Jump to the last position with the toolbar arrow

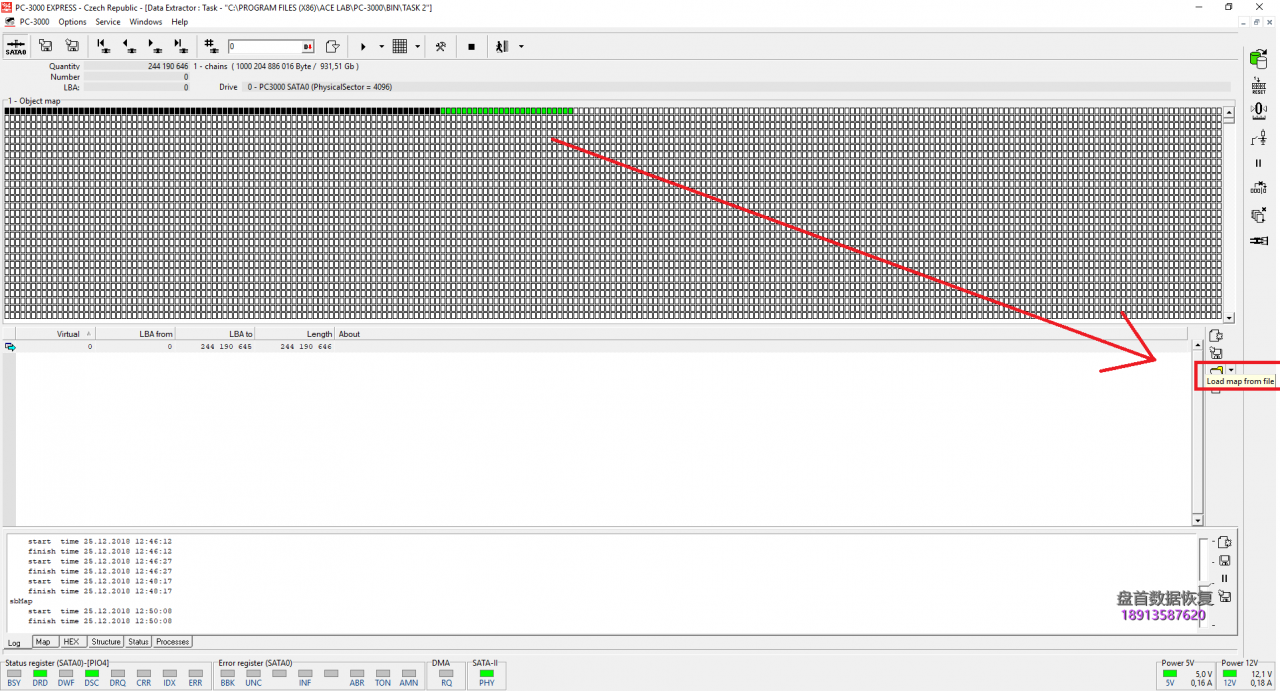[x=179, y=46]
